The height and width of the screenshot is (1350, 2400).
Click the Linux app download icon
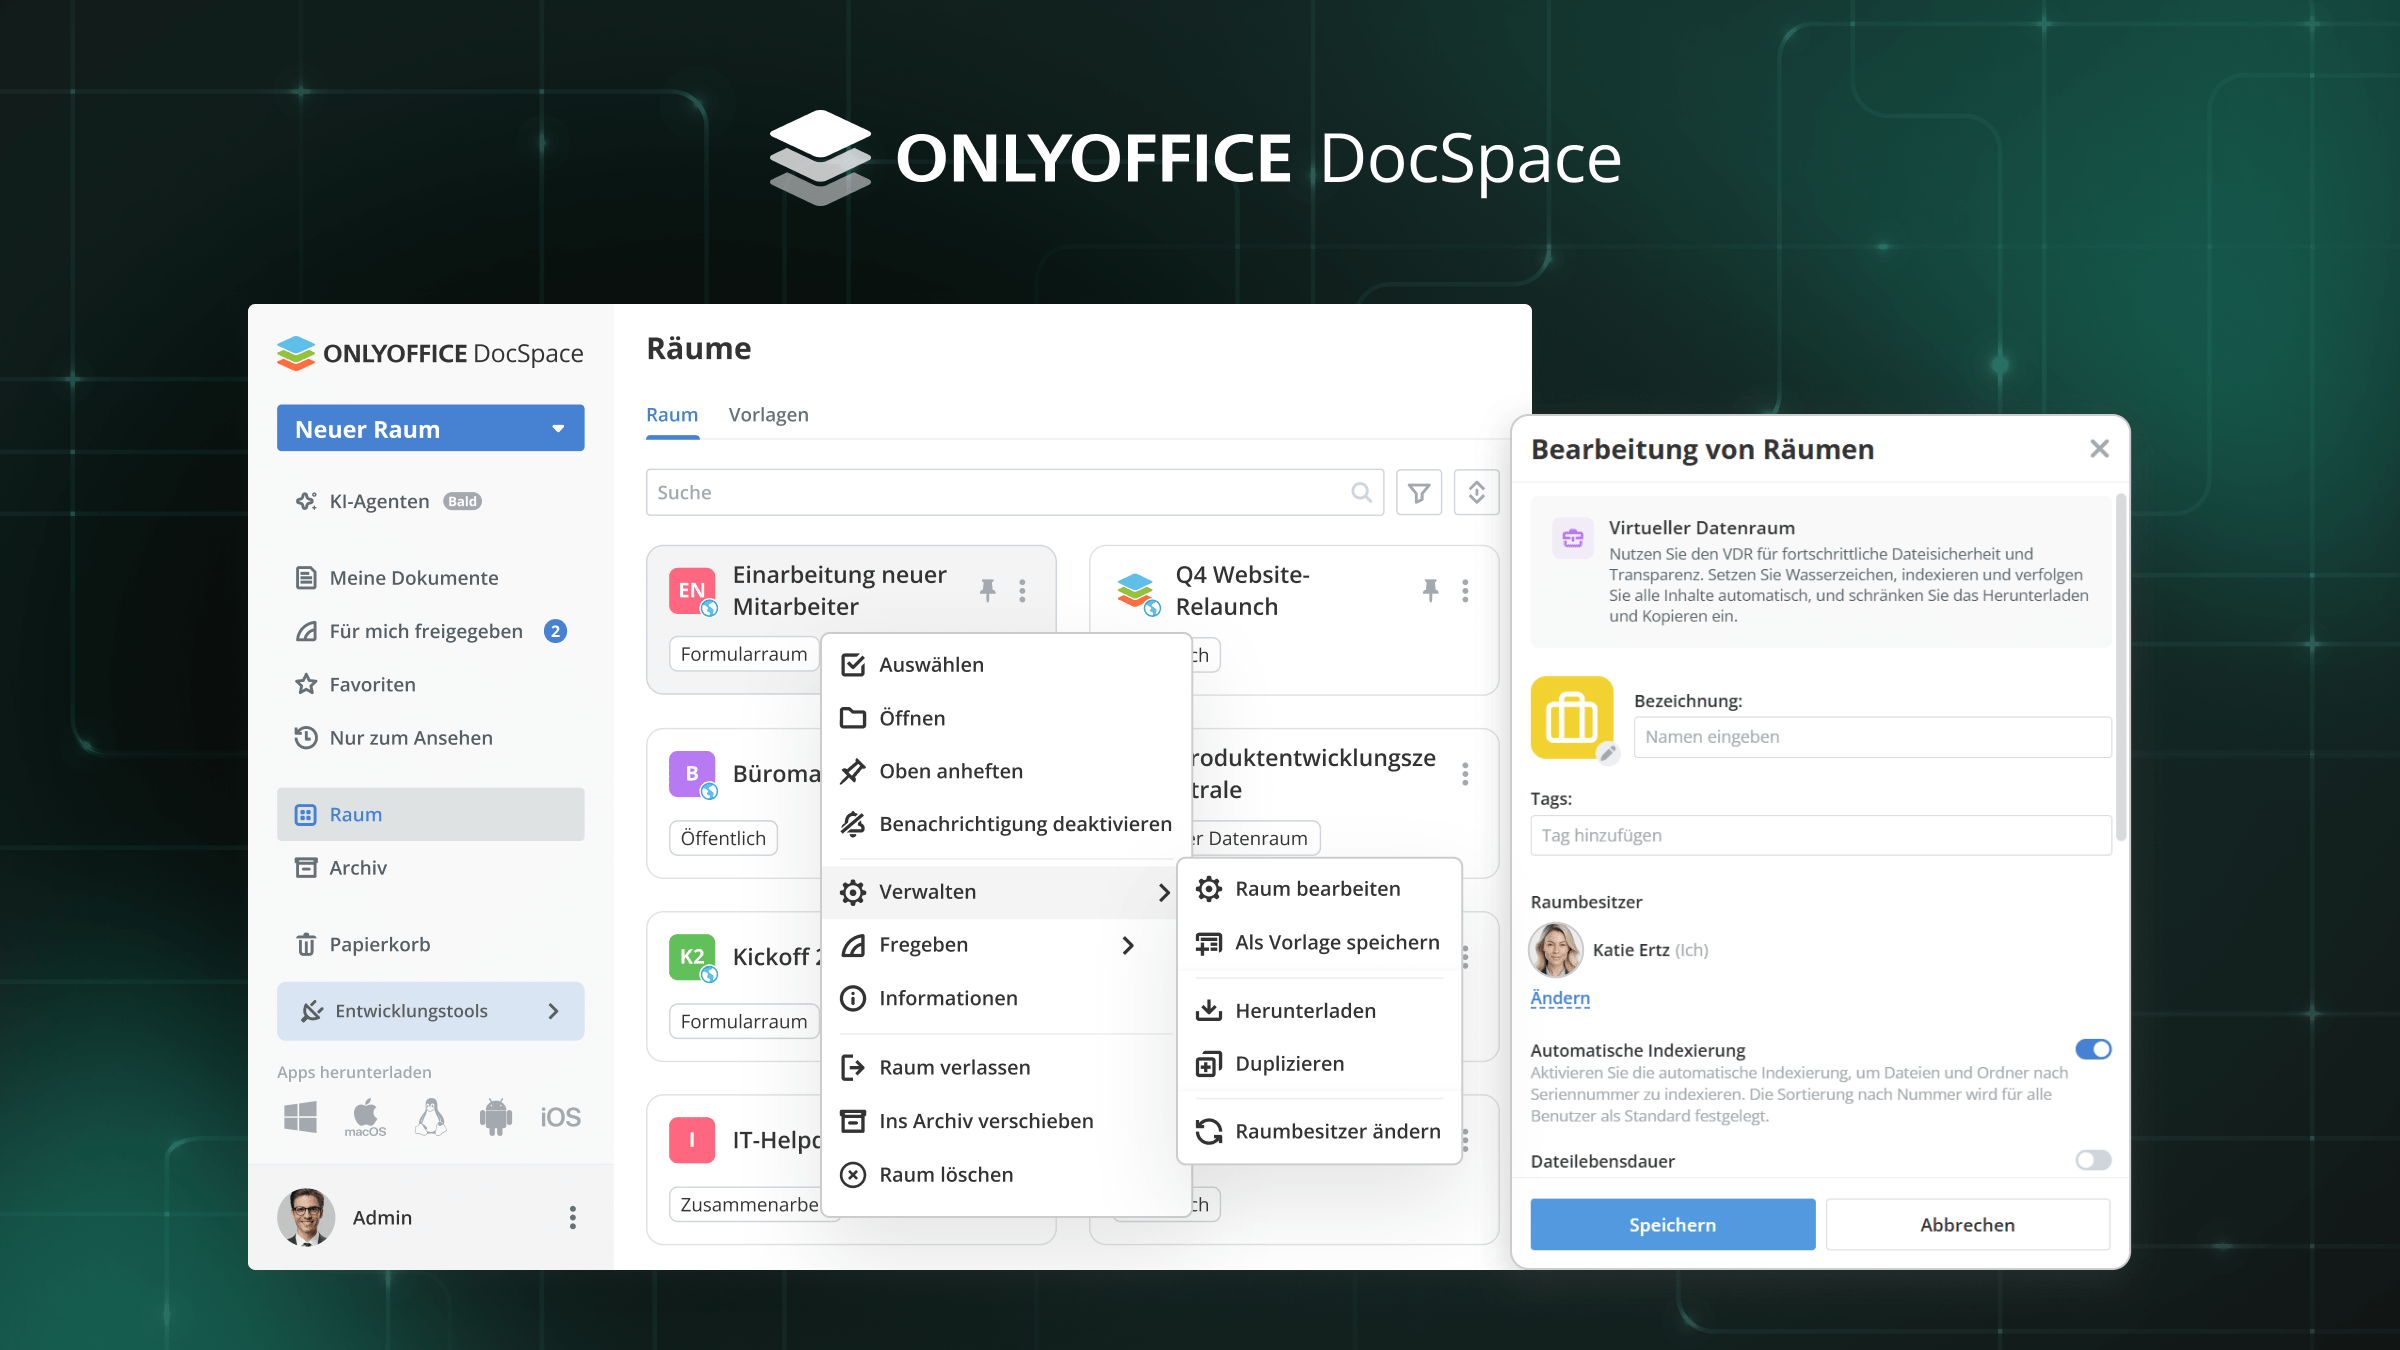(430, 1116)
